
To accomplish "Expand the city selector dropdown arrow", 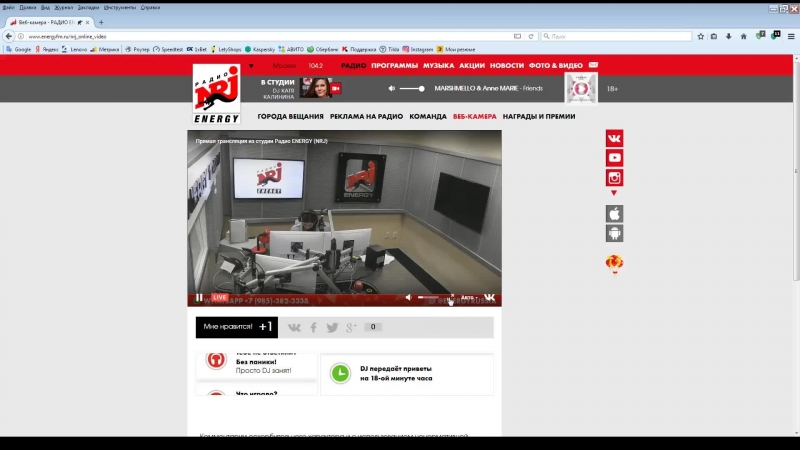I will pos(251,66).
